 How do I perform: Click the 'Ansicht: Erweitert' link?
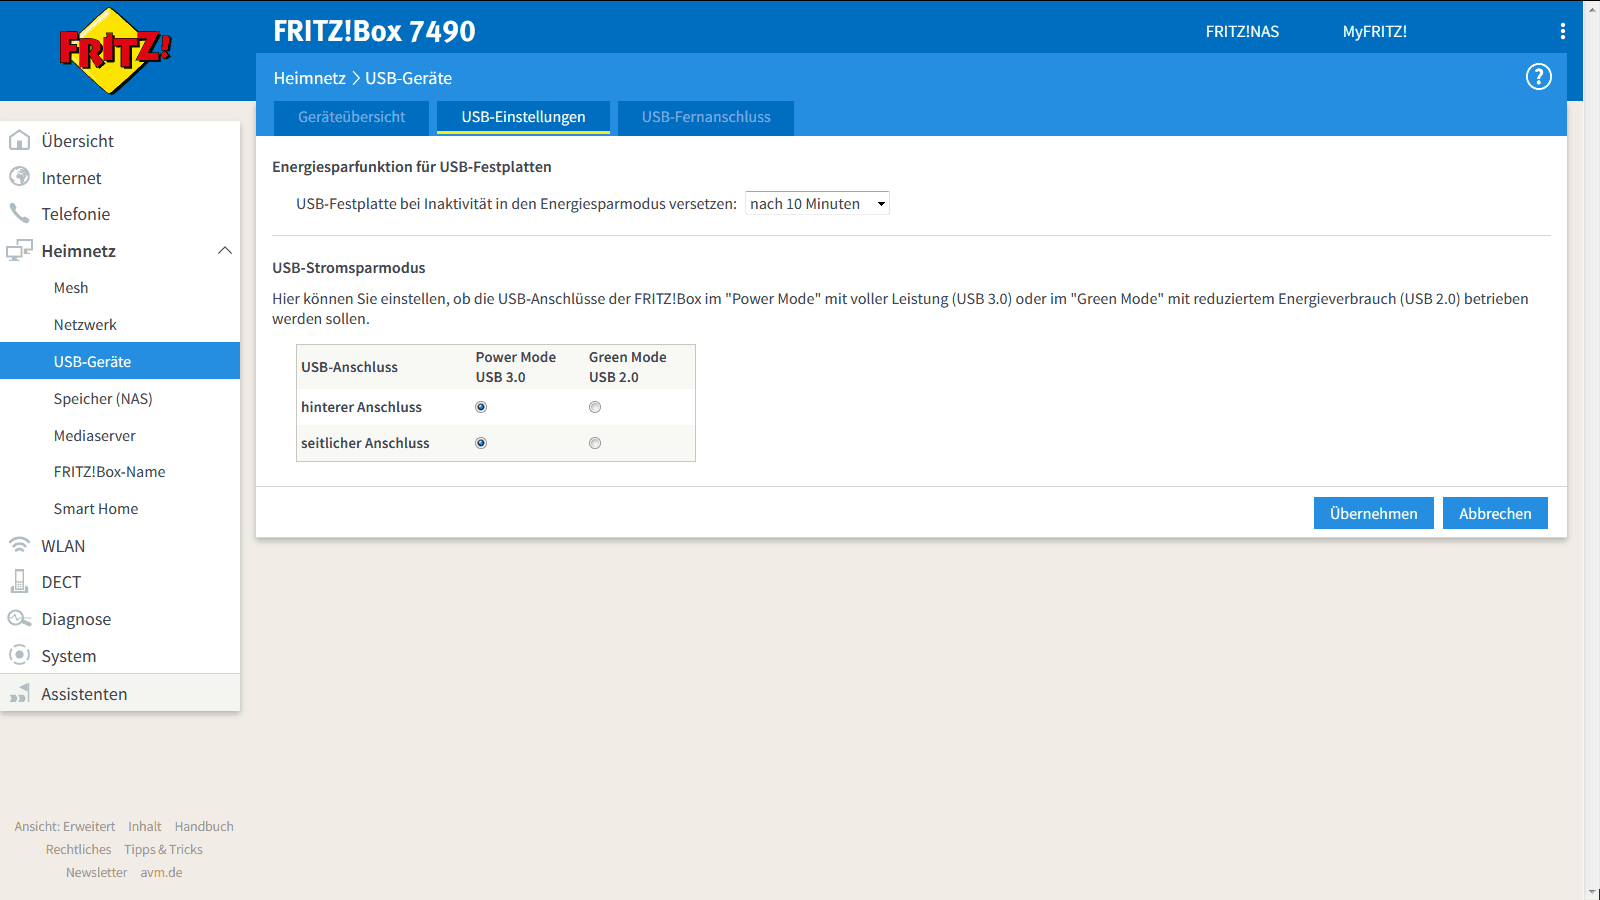tap(65, 826)
